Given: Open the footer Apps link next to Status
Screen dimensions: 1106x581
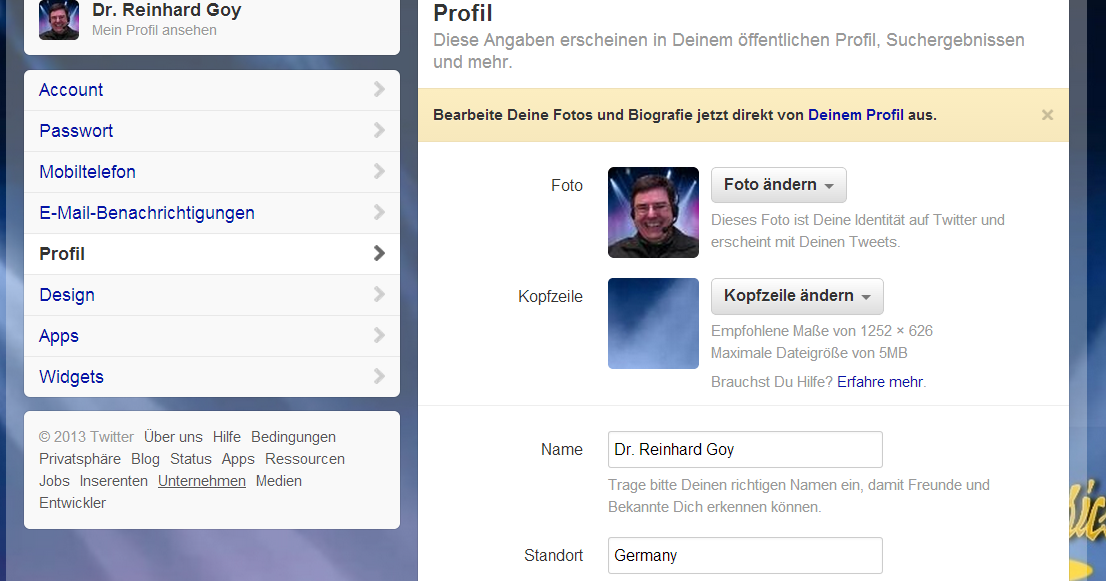Looking at the screenshot, I should click(238, 459).
